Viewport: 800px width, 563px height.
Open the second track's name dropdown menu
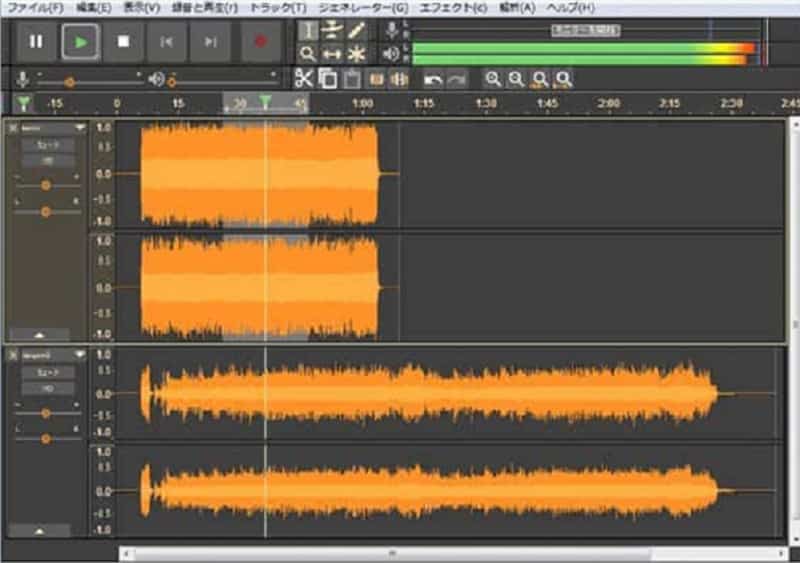coord(79,354)
